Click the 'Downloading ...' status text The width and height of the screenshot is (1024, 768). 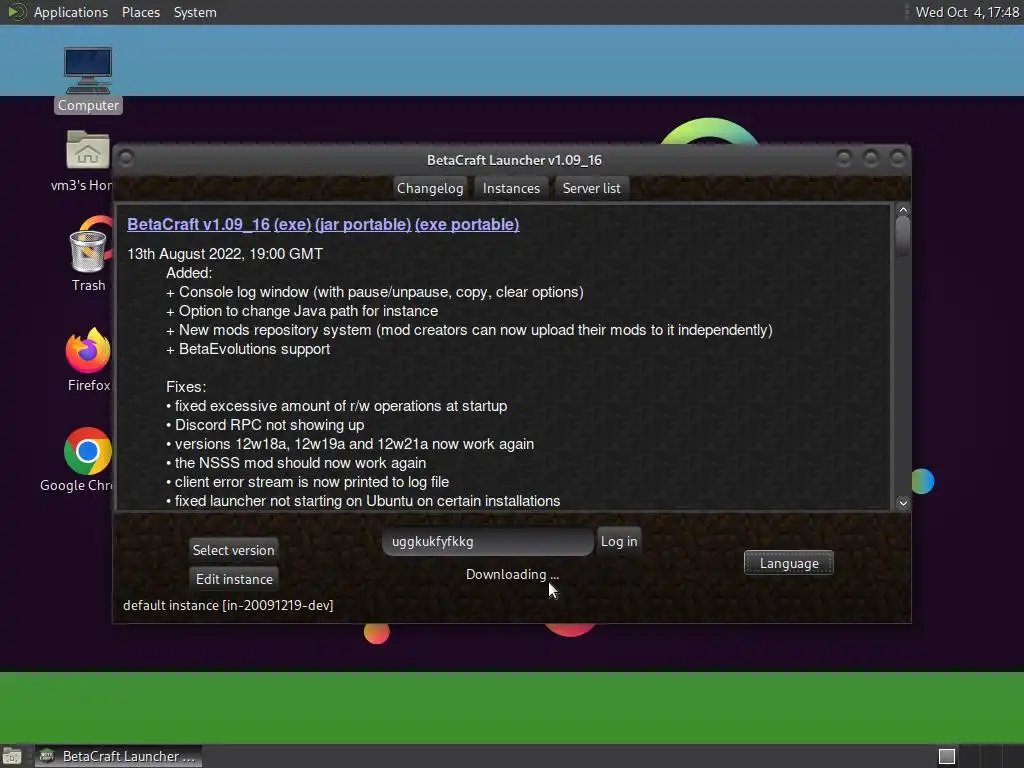pyautogui.click(x=512, y=575)
